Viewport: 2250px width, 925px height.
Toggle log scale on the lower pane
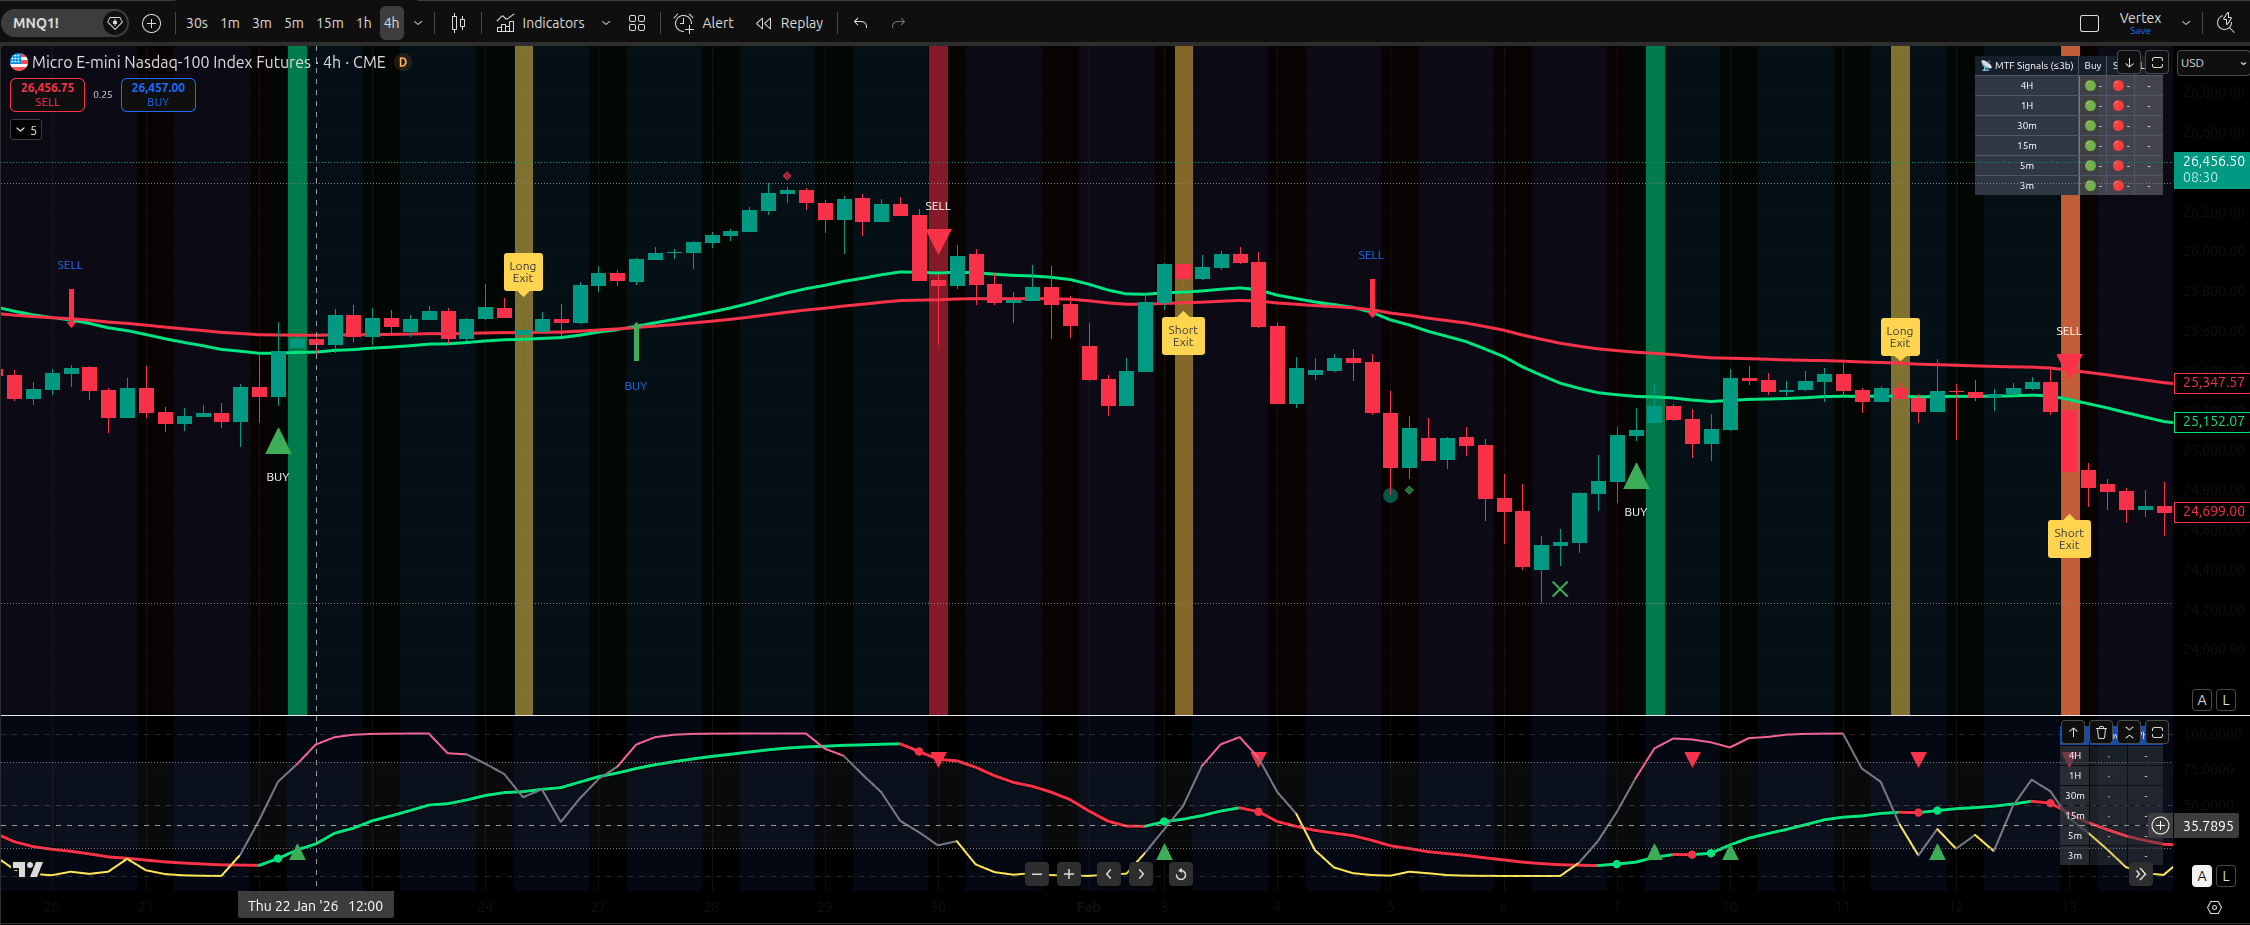point(2226,876)
